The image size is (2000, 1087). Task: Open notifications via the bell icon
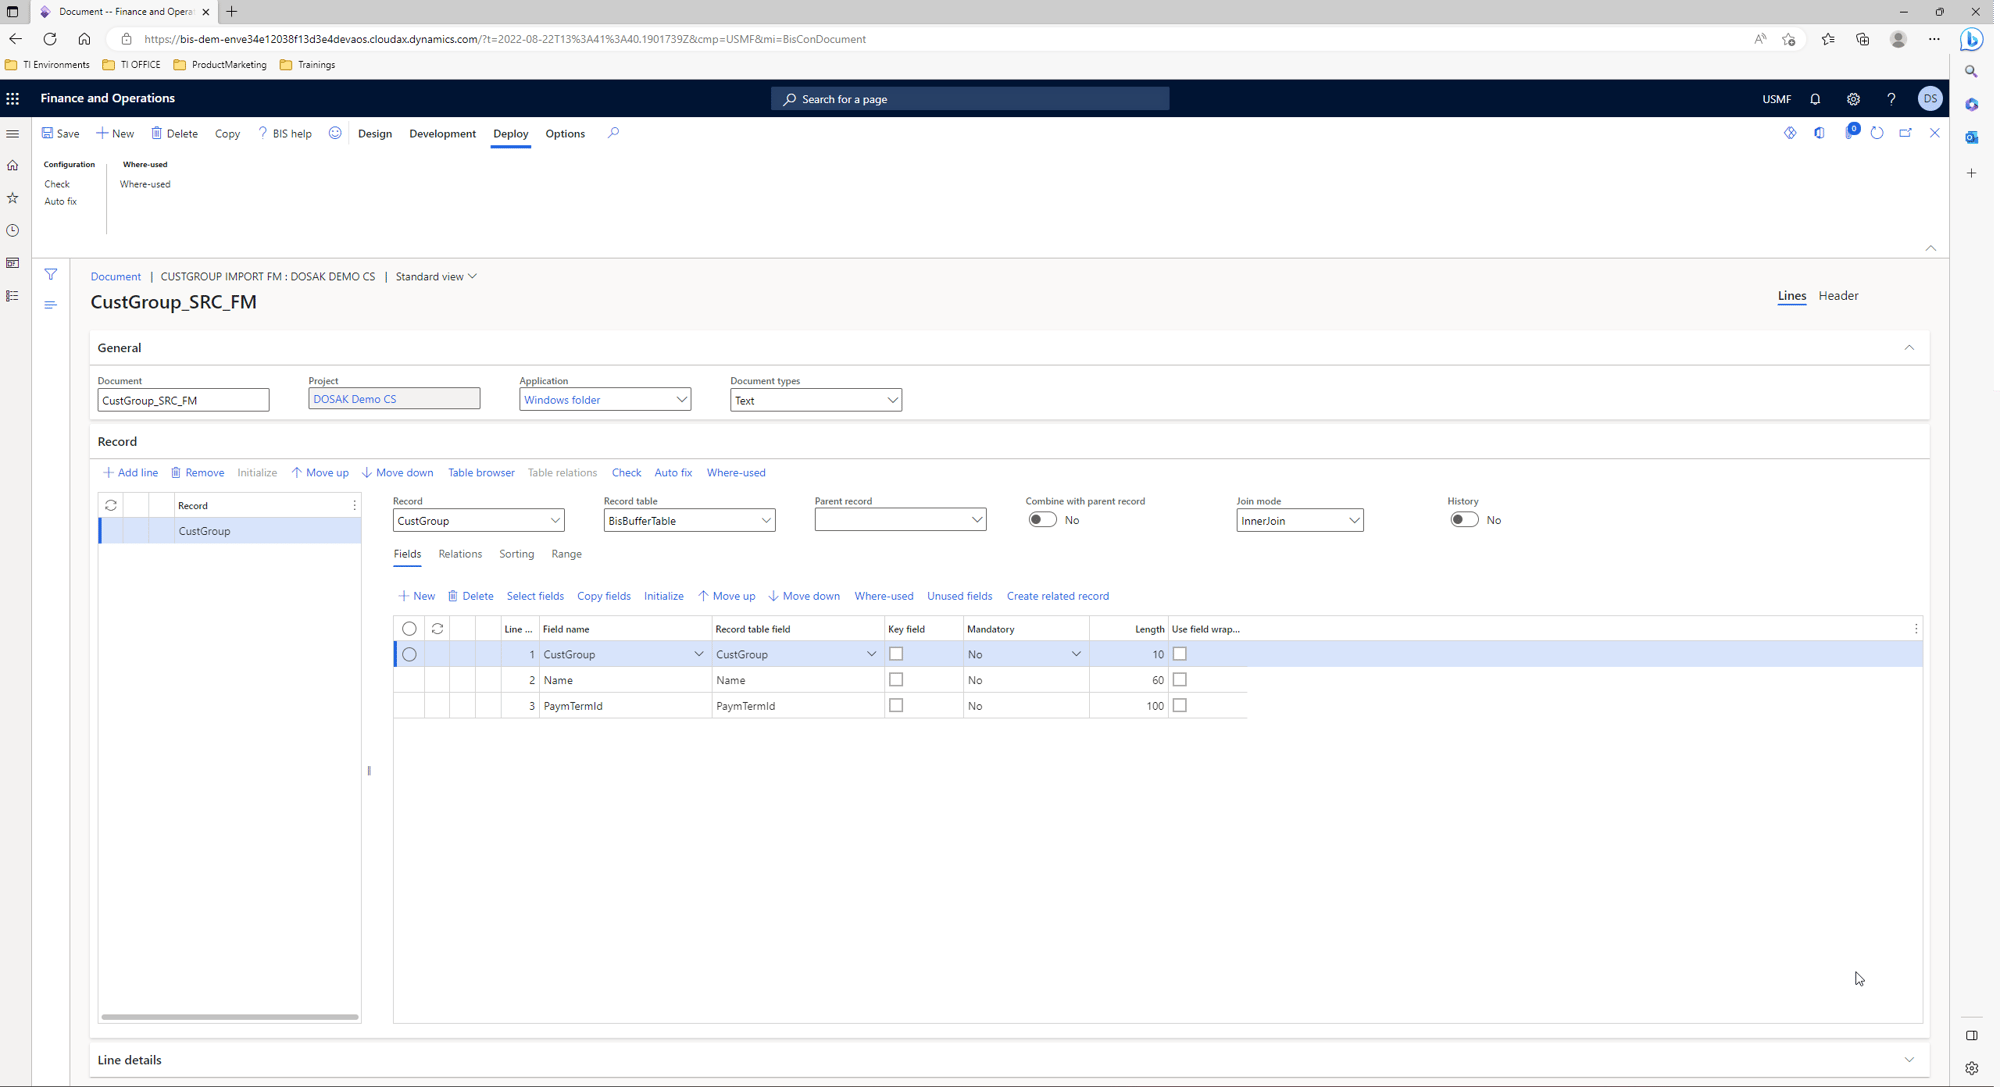(1815, 98)
